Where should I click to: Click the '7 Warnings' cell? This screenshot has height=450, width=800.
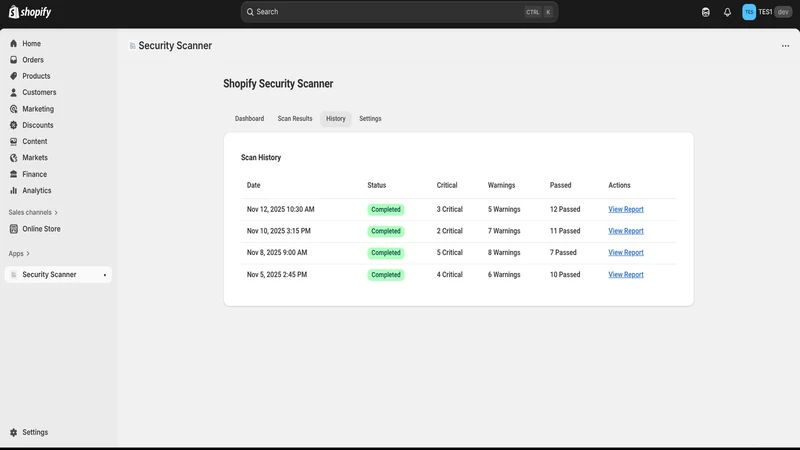[x=504, y=231]
